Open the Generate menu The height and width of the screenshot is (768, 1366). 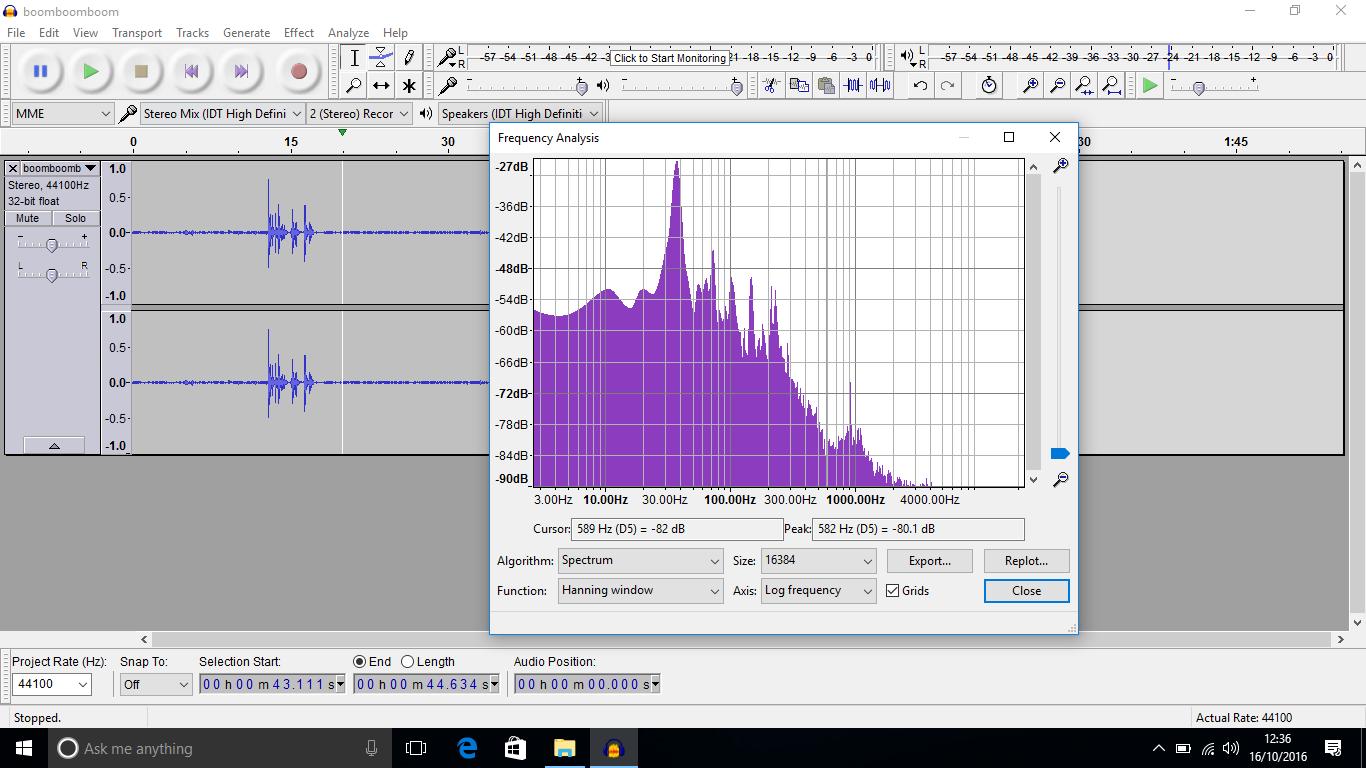[246, 33]
